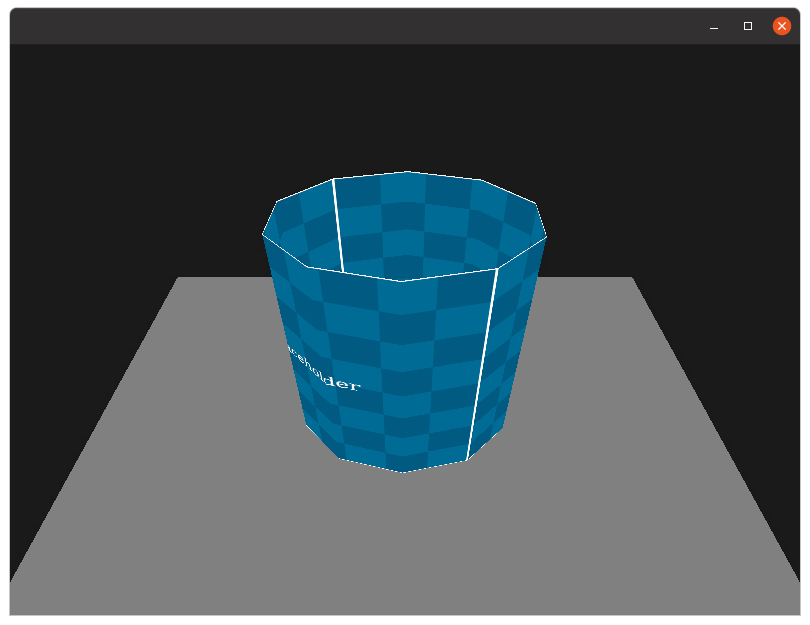Maximize the 3D viewer window

click(x=747, y=26)
